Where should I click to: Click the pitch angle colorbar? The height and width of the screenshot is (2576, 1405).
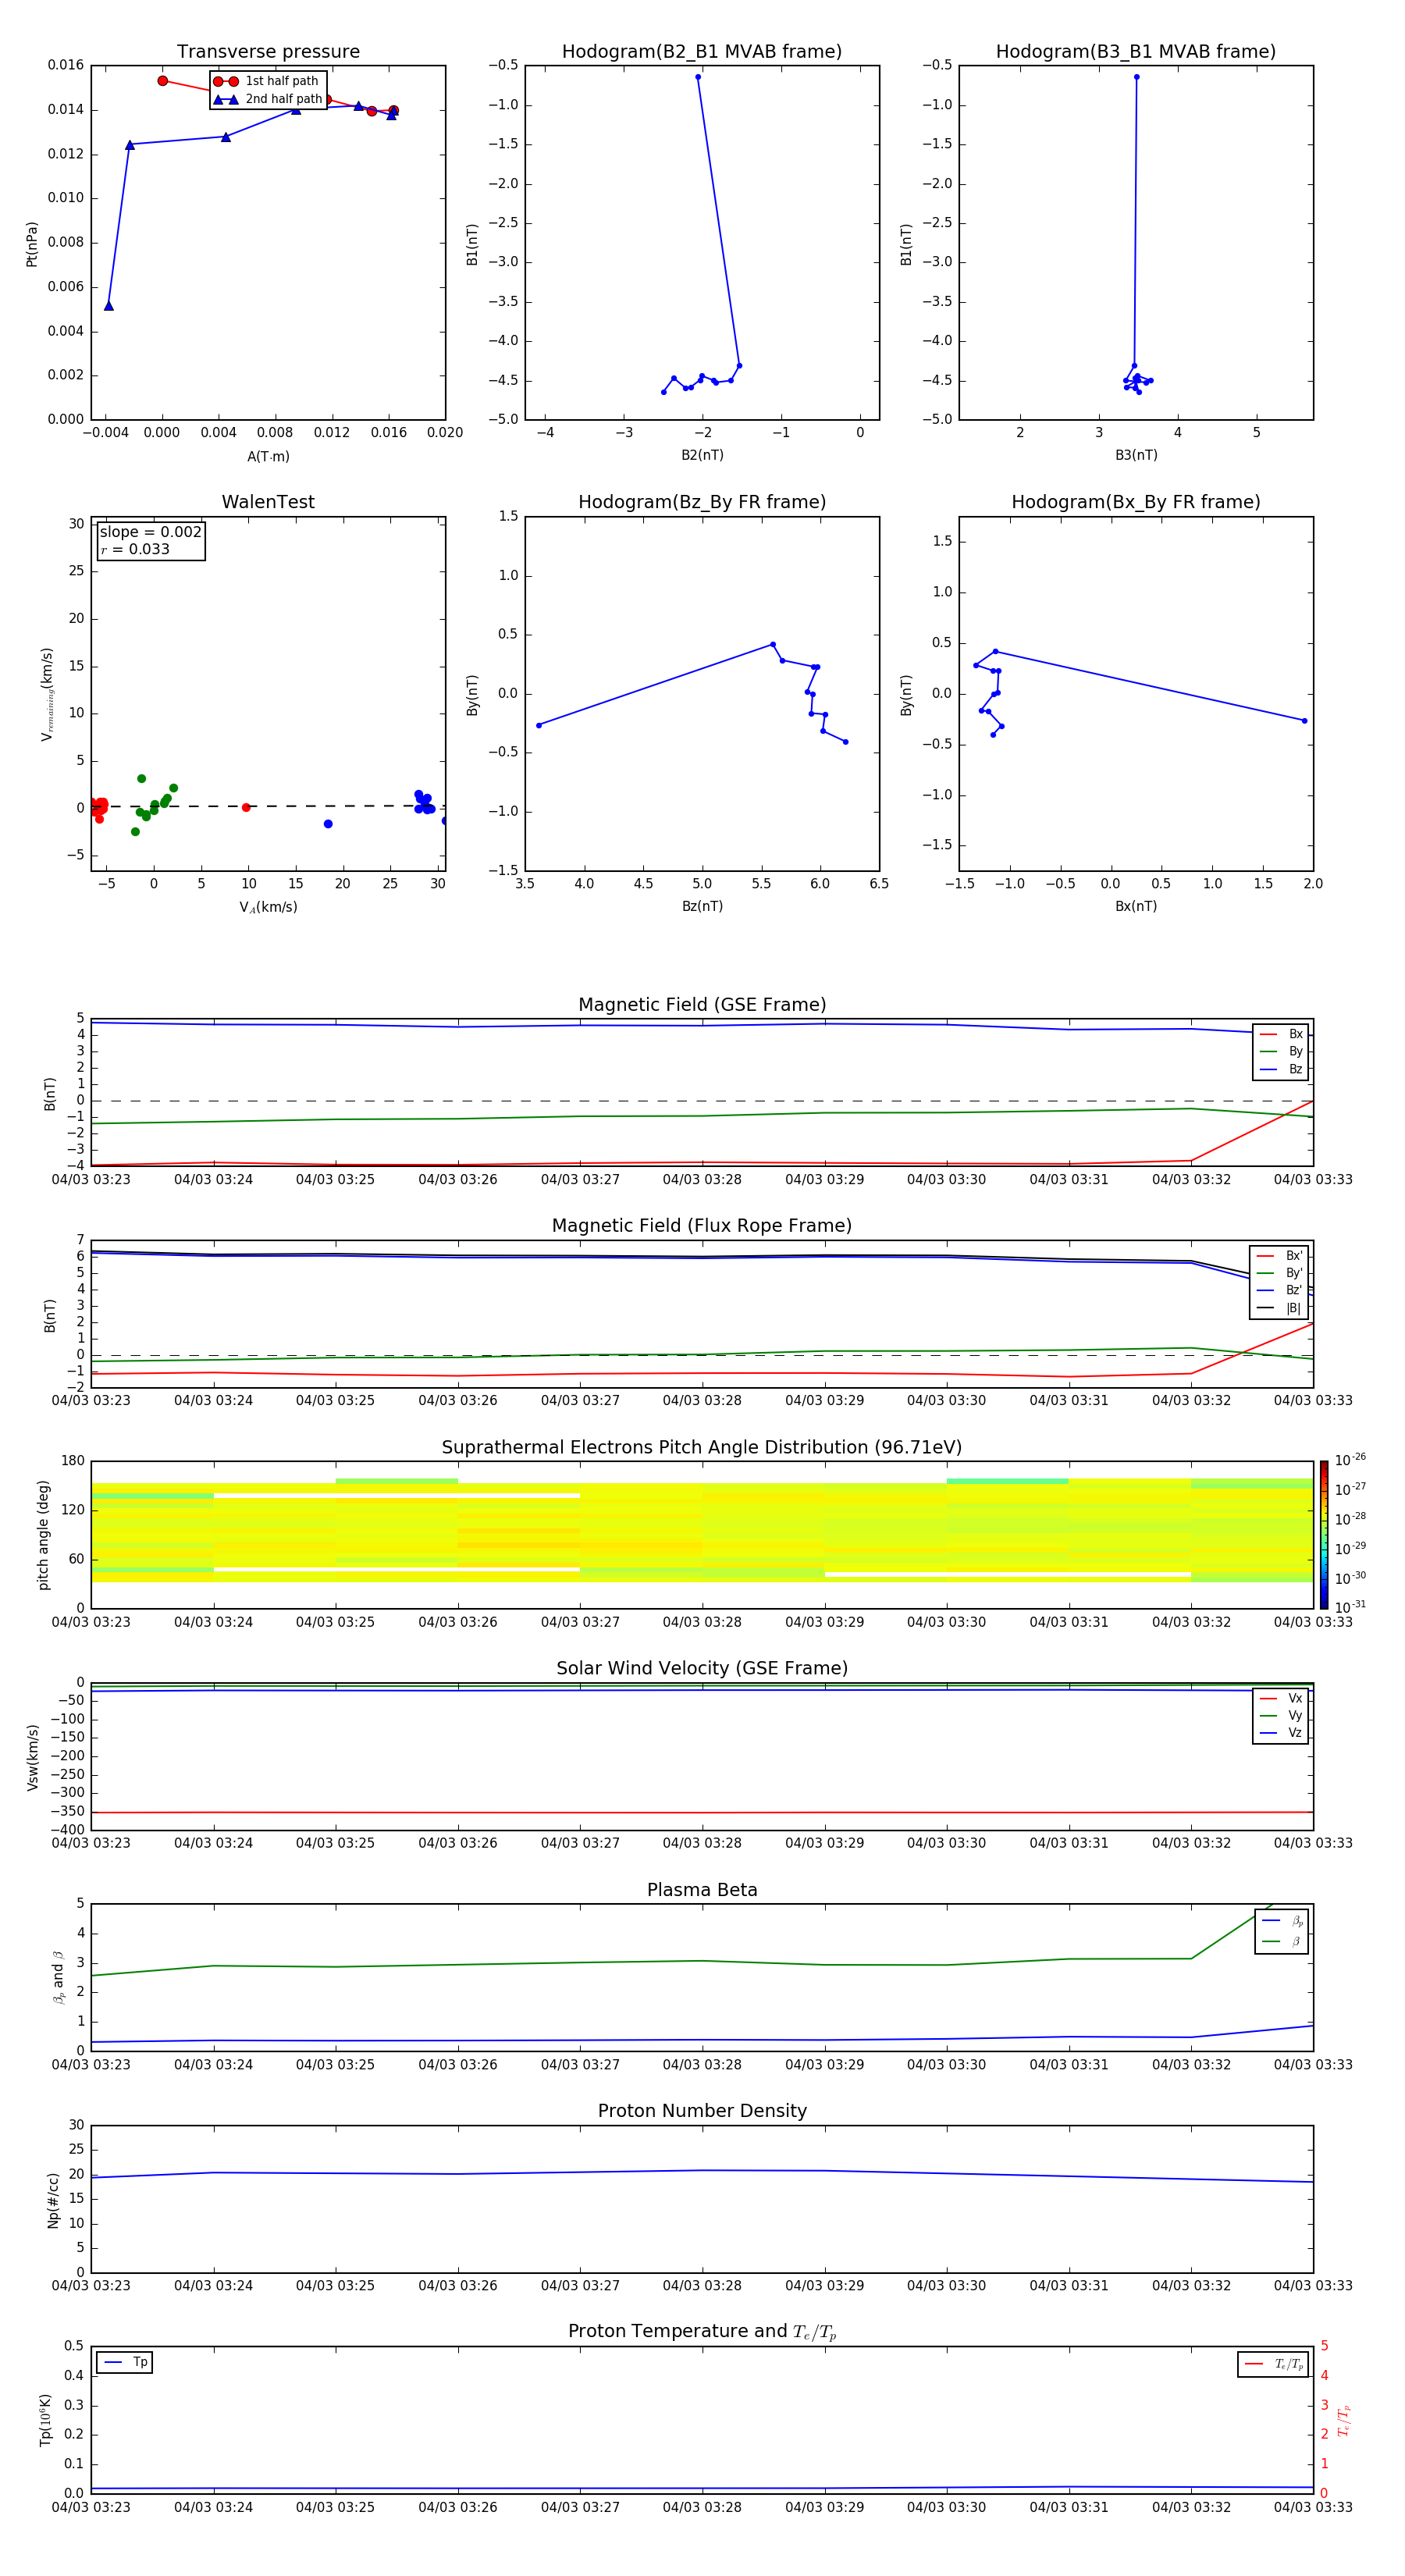1323,1534
